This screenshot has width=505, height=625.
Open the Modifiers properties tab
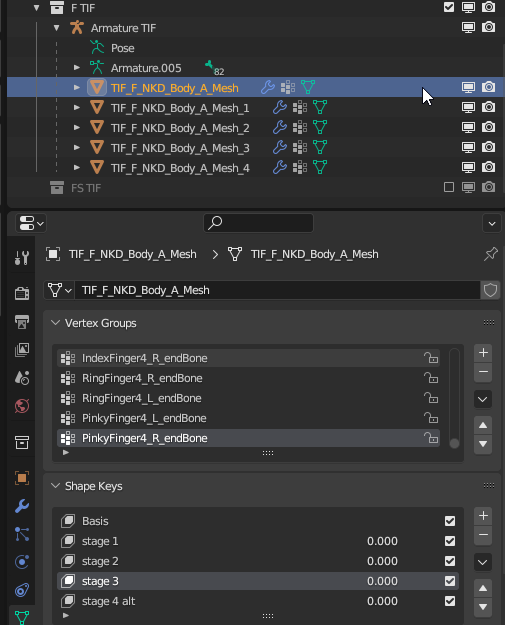[x=22, y=506]
